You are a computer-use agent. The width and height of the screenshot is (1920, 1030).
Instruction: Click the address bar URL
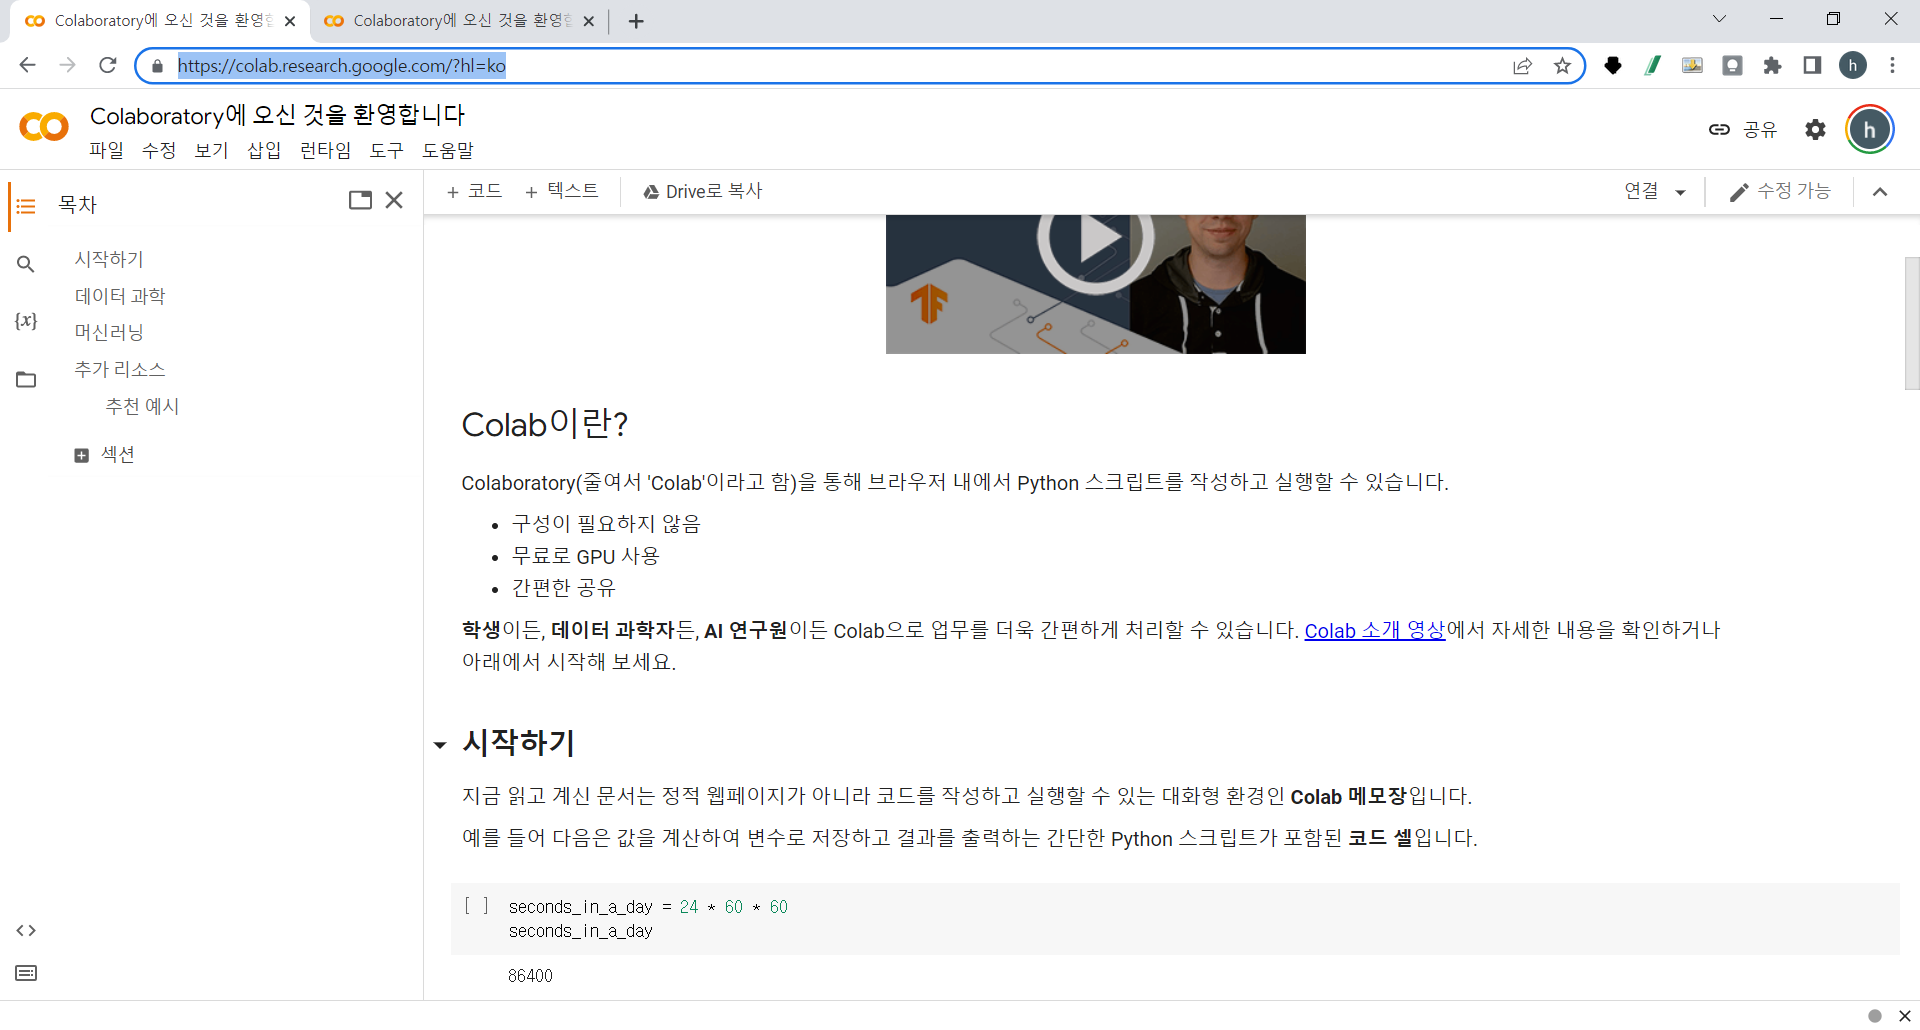(341, 66)
